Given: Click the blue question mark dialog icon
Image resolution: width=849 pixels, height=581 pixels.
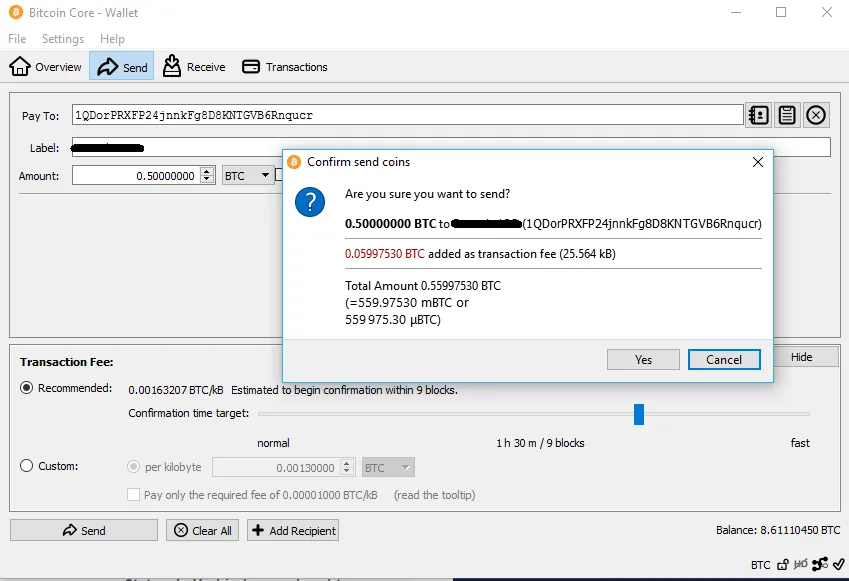Looking at the screenshot, I should pyautogui.click(x=310, y=202).
